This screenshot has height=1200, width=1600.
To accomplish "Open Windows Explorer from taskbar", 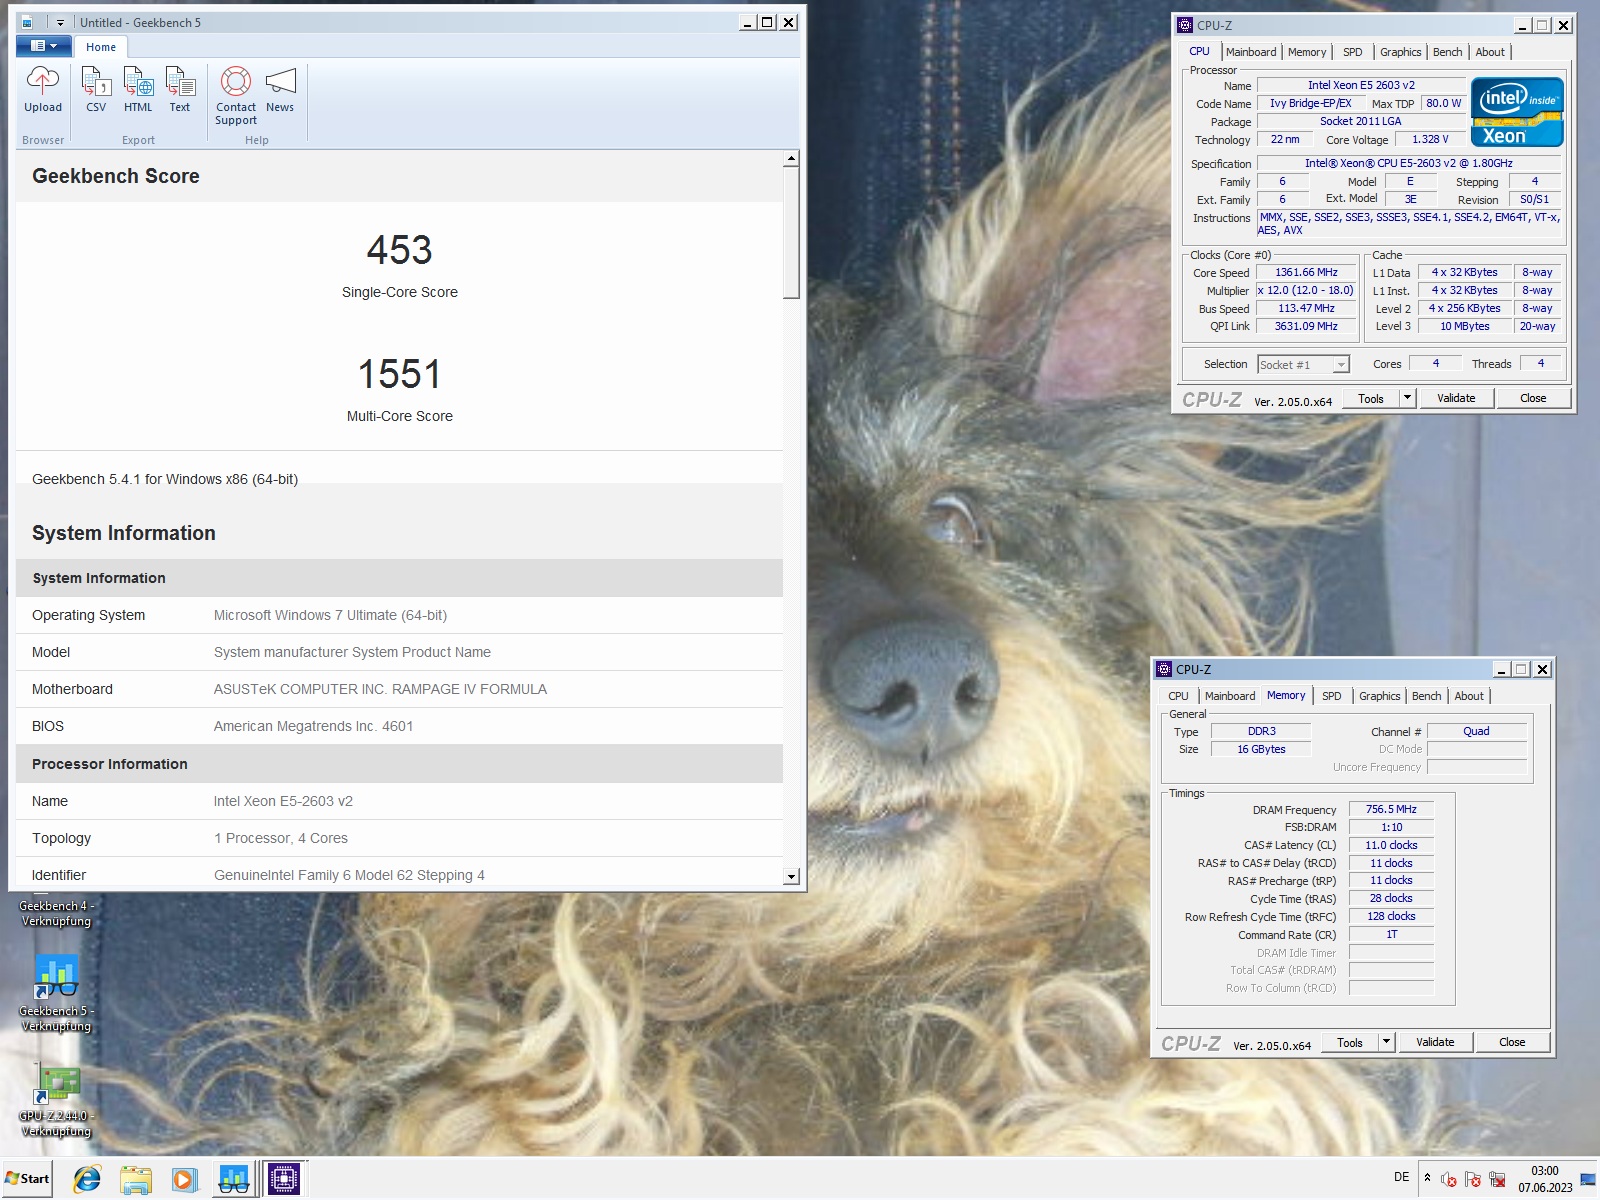I will 135,1180.
